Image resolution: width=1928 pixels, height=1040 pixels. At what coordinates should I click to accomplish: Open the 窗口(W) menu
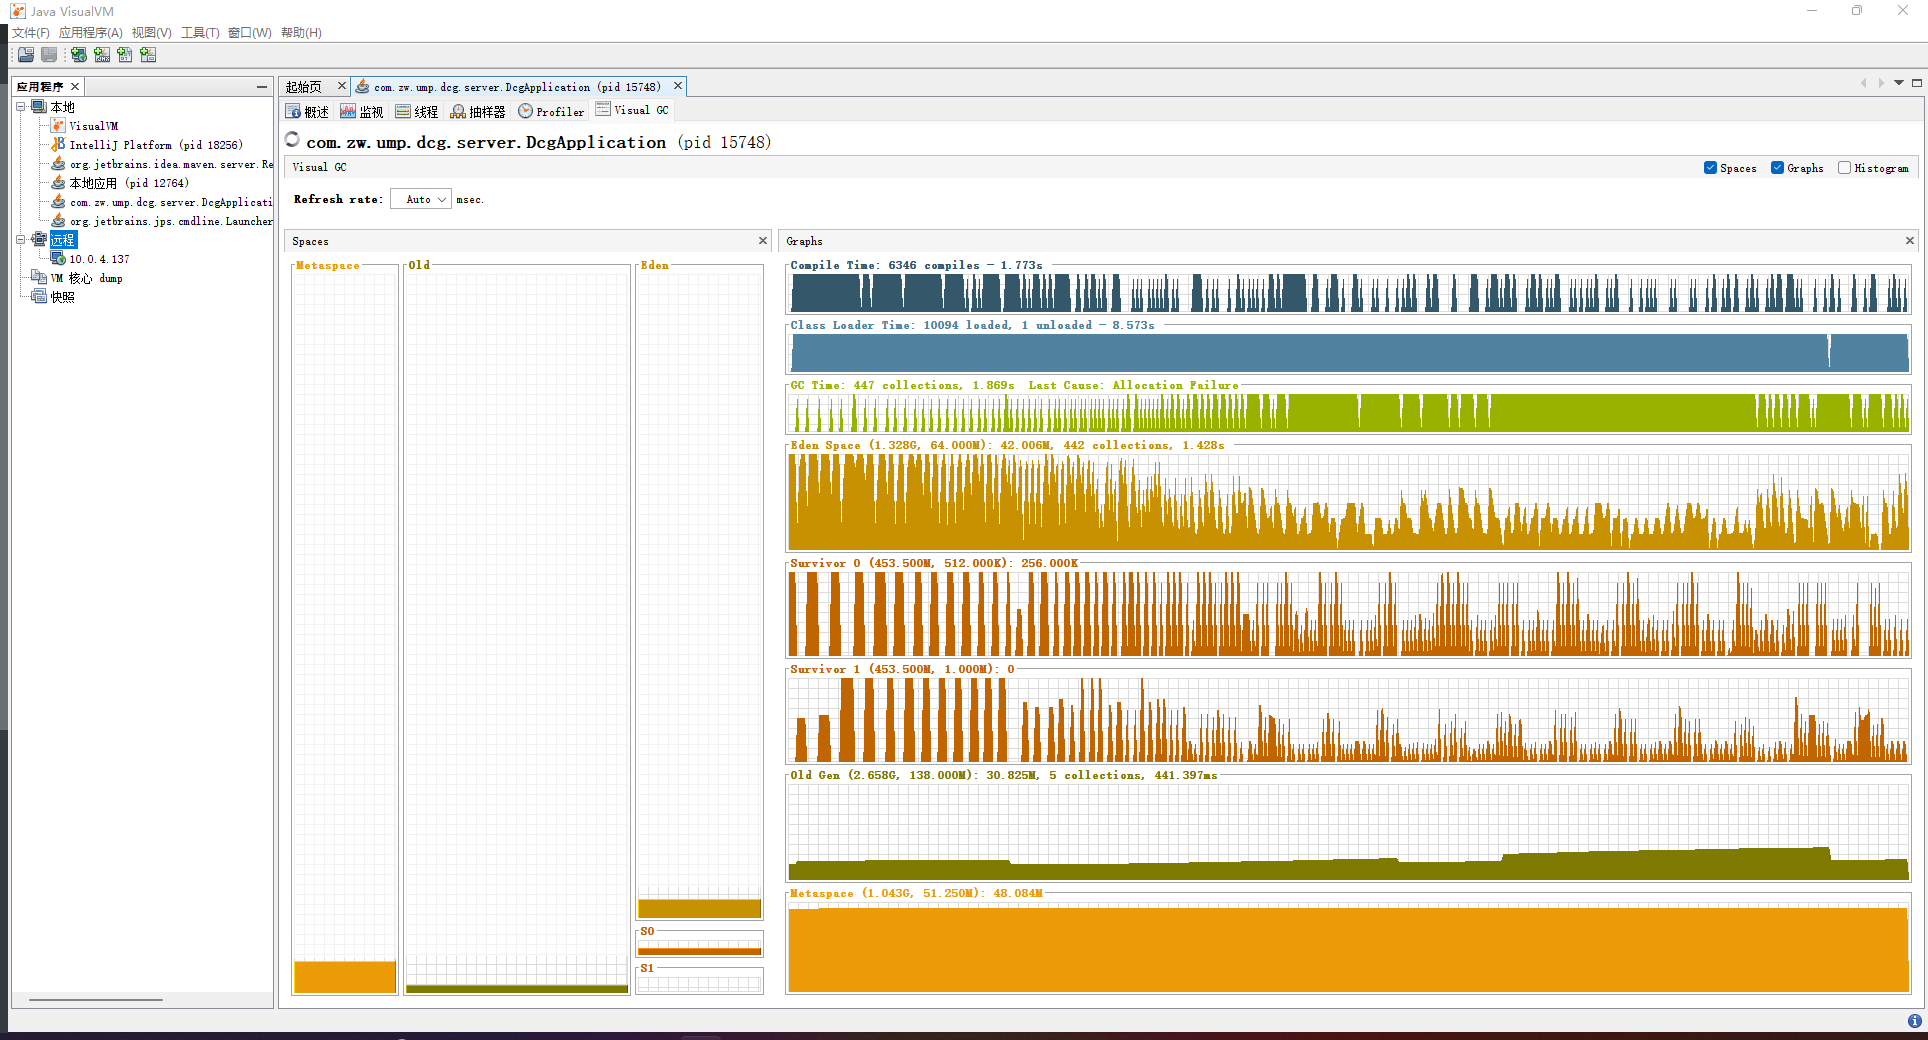(x=250, y=33)
